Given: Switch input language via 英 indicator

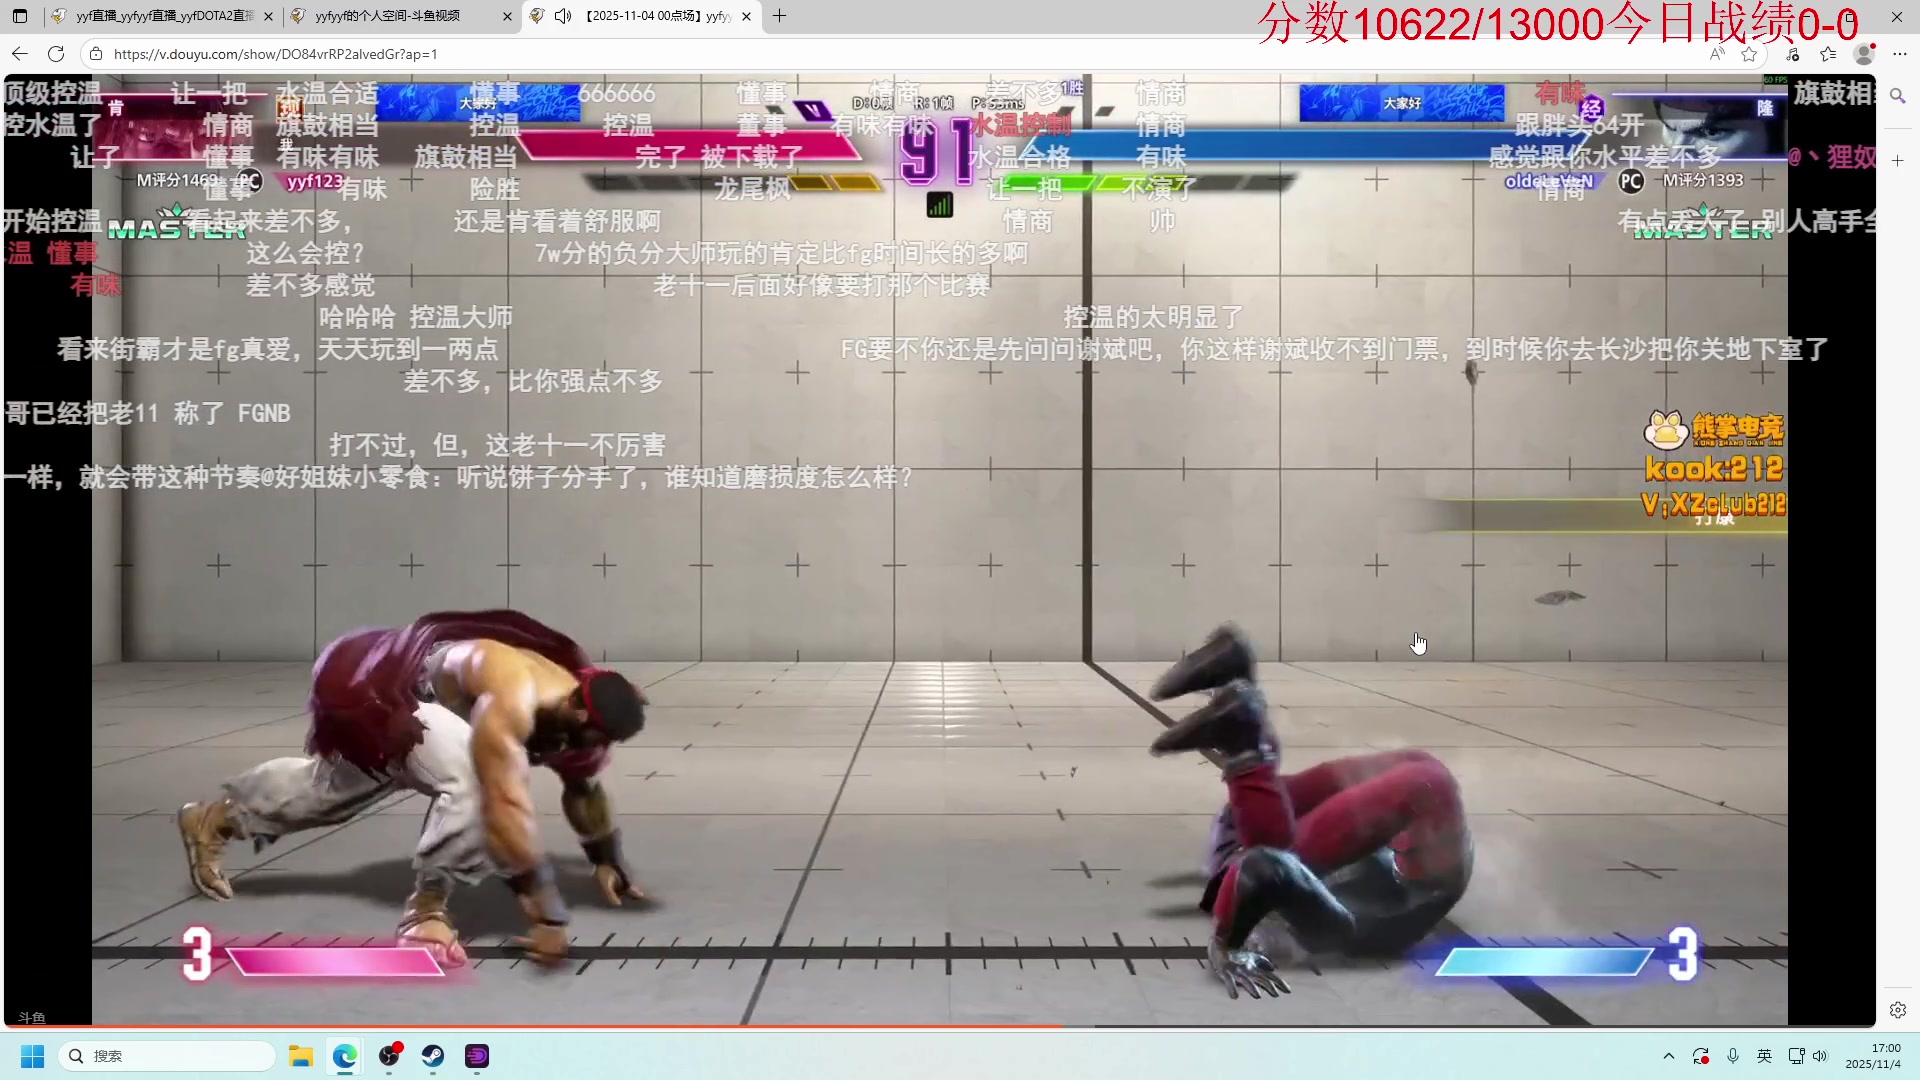Looking at the screenshot, I should 1764,1056.
